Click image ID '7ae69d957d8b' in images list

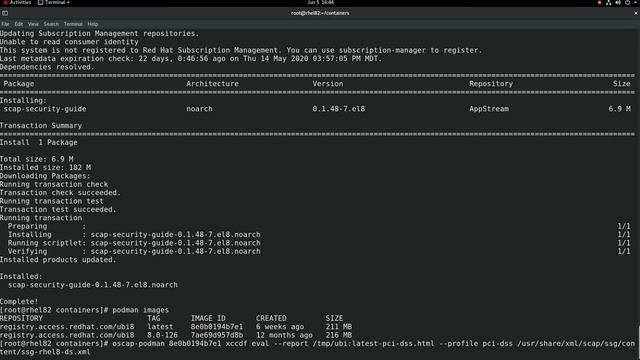tap(217, 335)
